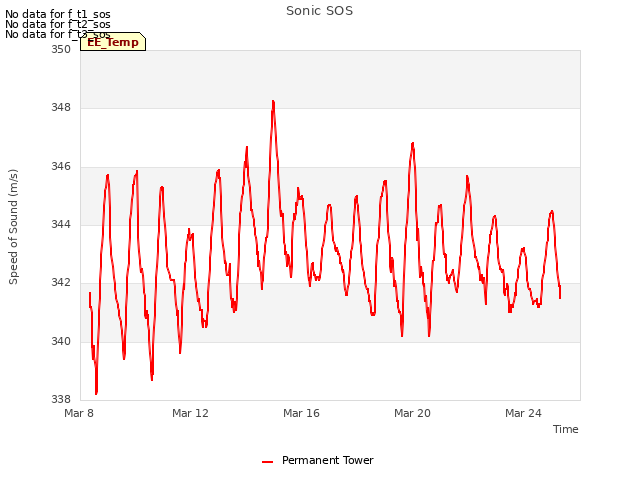Viewport: 640px width, 480px height.
Task: Click the 348 y-axis tick label
Action: [61, 108]
